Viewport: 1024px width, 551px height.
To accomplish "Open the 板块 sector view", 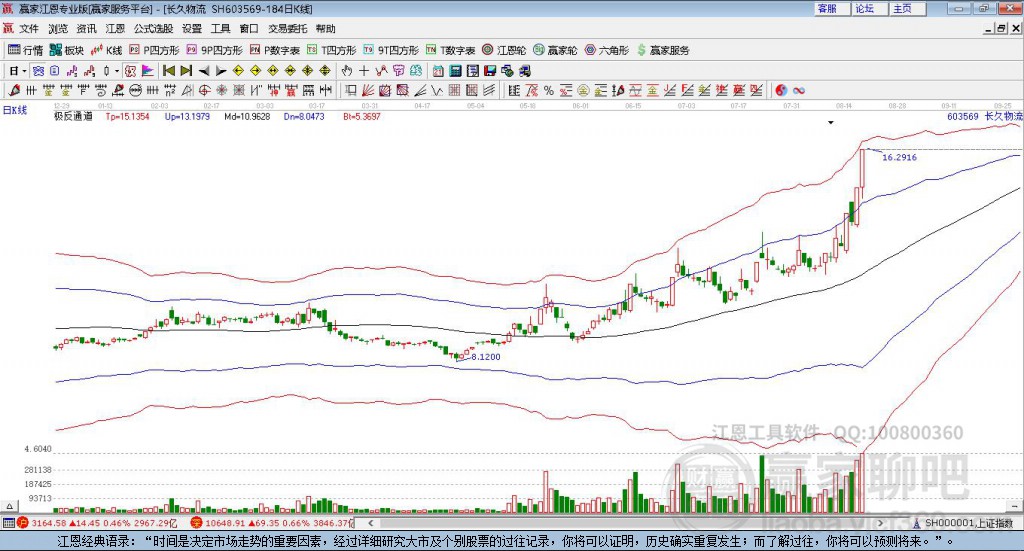I will click(x=67, y=50).
